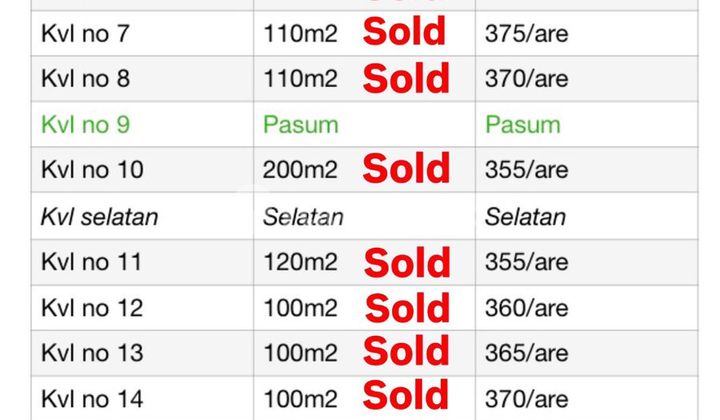Screen dimensions: 720x420
Task: Select the "Kvl no 8" cell
Action: tap(85, 79)
